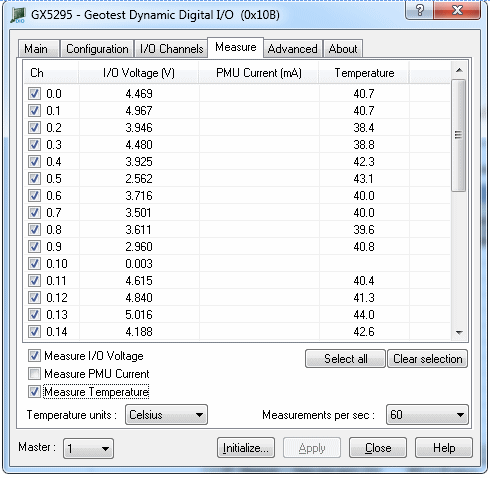Open the Advanced tab
Viewport: 490px width, 478px height.
[x=293, y=49]
